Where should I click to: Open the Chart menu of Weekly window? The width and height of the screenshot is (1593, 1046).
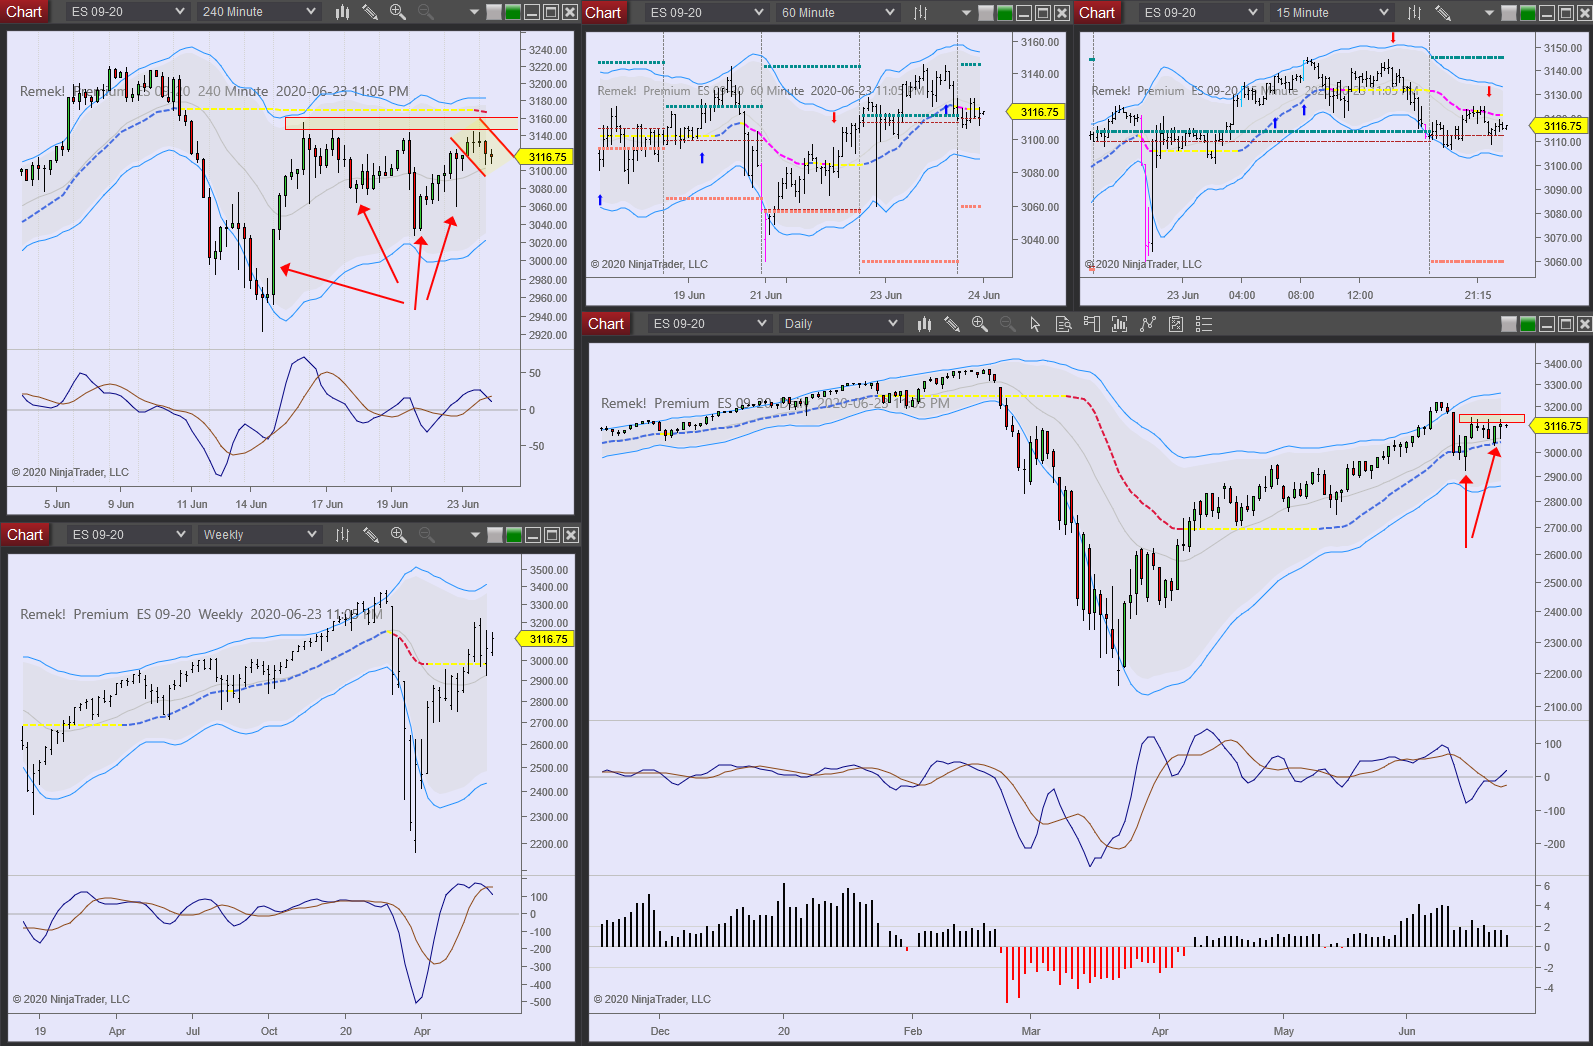tap(25, 535)
